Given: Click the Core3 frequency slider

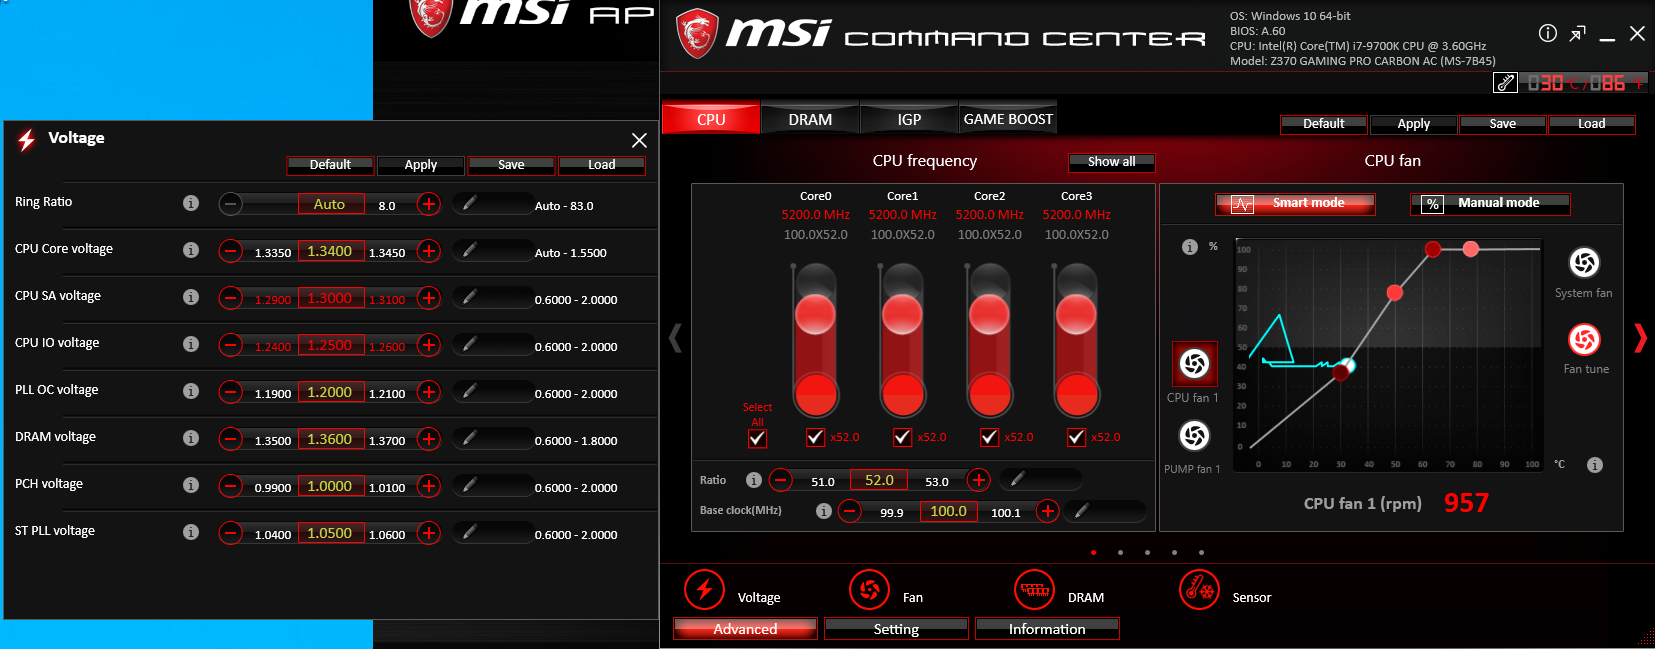Looking at the screenshot, I should [x=1076, y=340].
